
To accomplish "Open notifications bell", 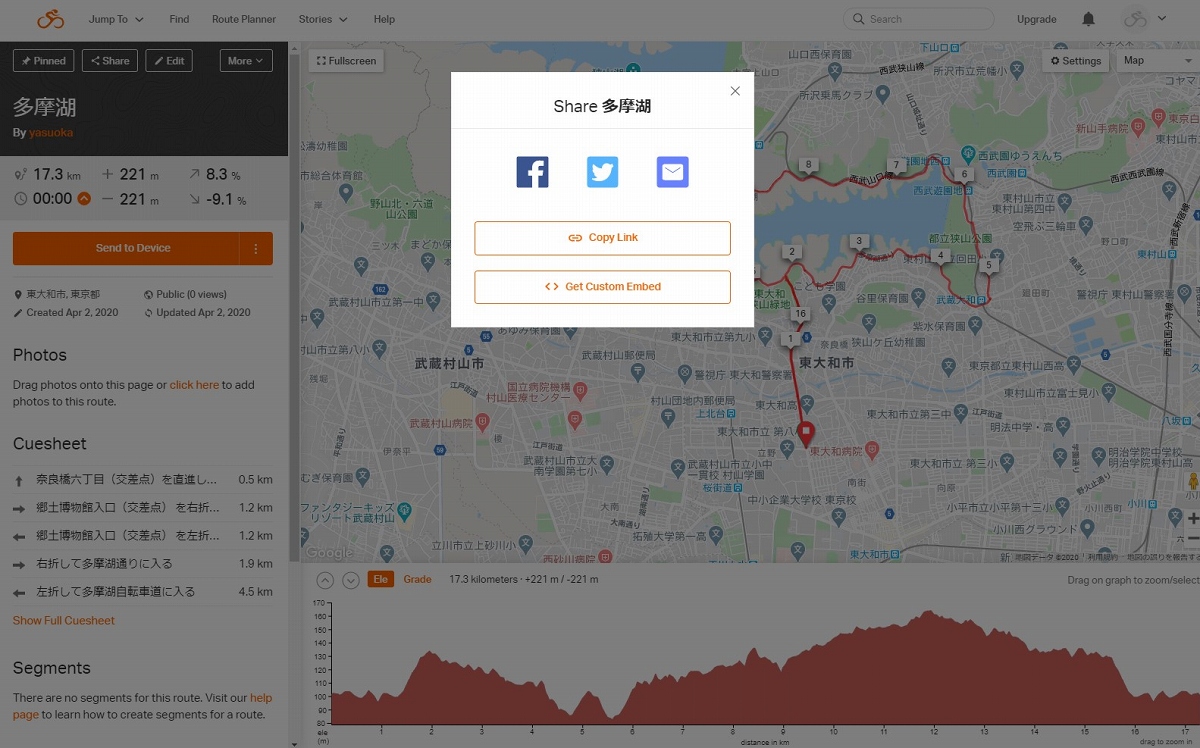I will [x=1088, y=19].
